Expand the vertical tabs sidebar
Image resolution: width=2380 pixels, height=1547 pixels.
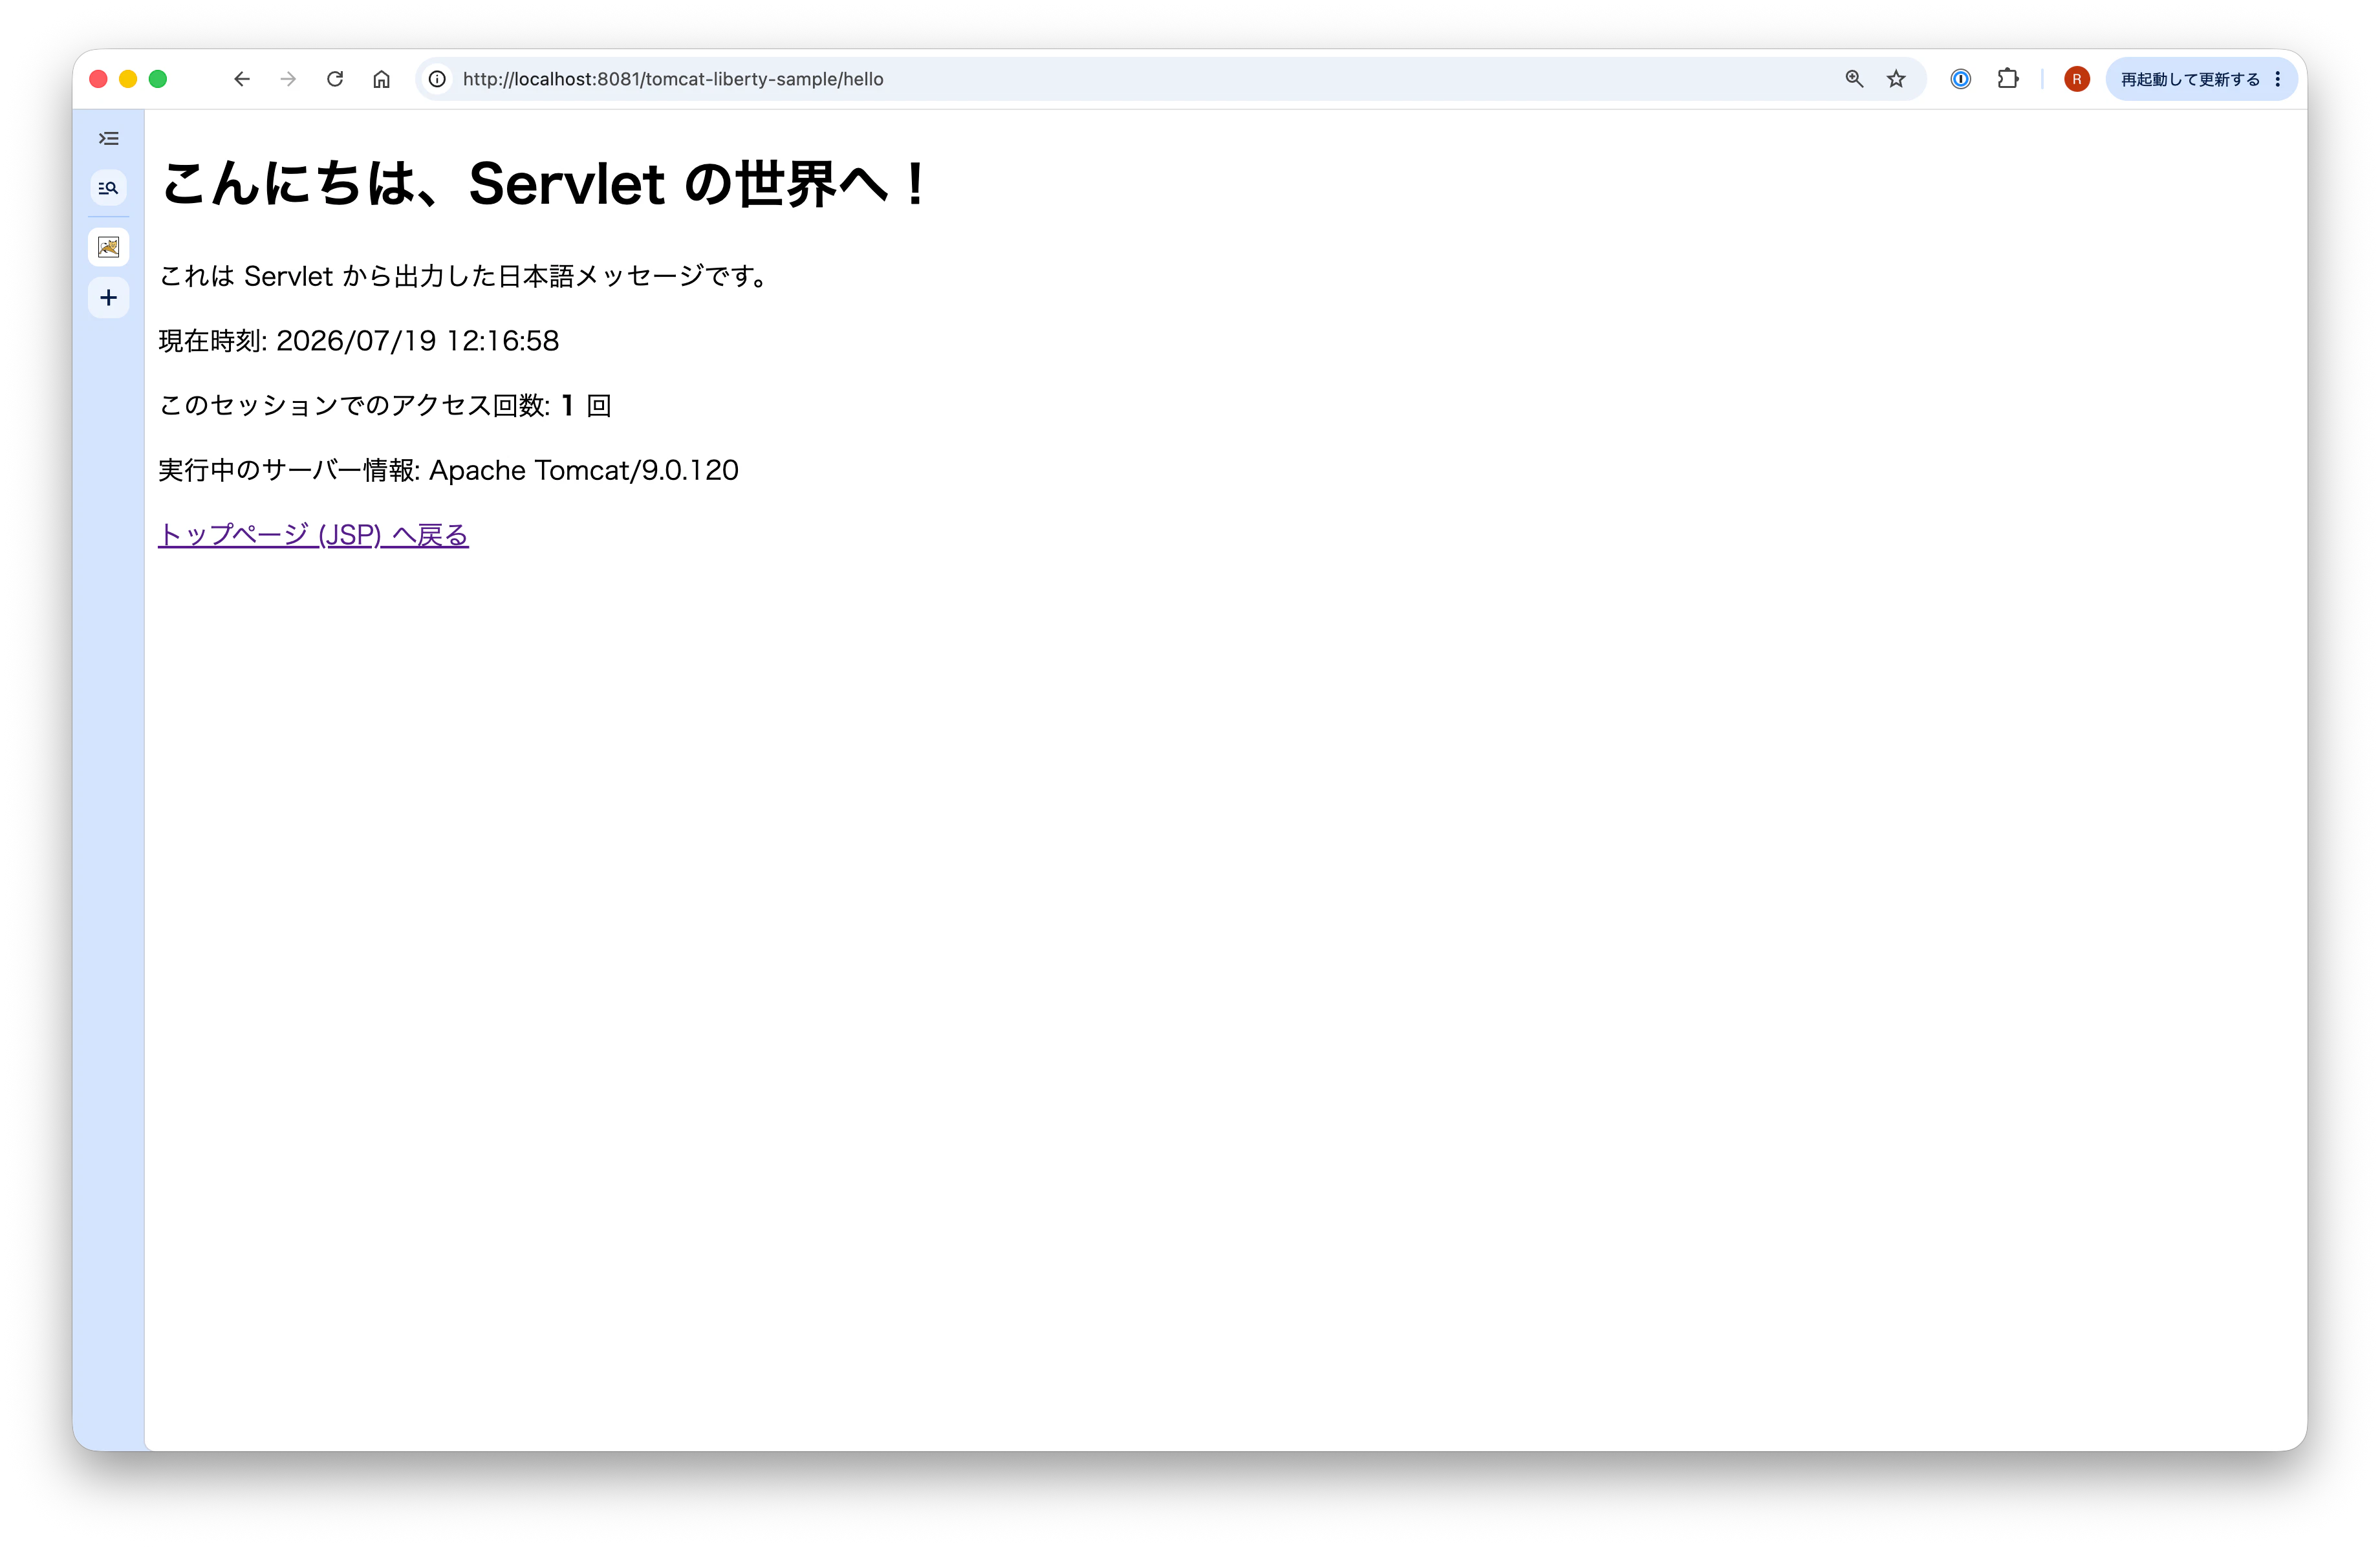click(x=108, y=138)
